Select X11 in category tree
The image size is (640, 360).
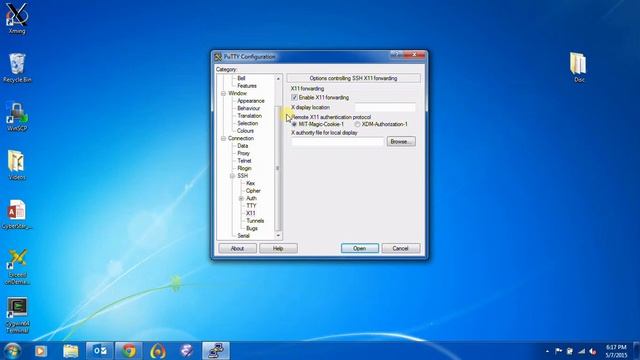(x=251, y=213)
